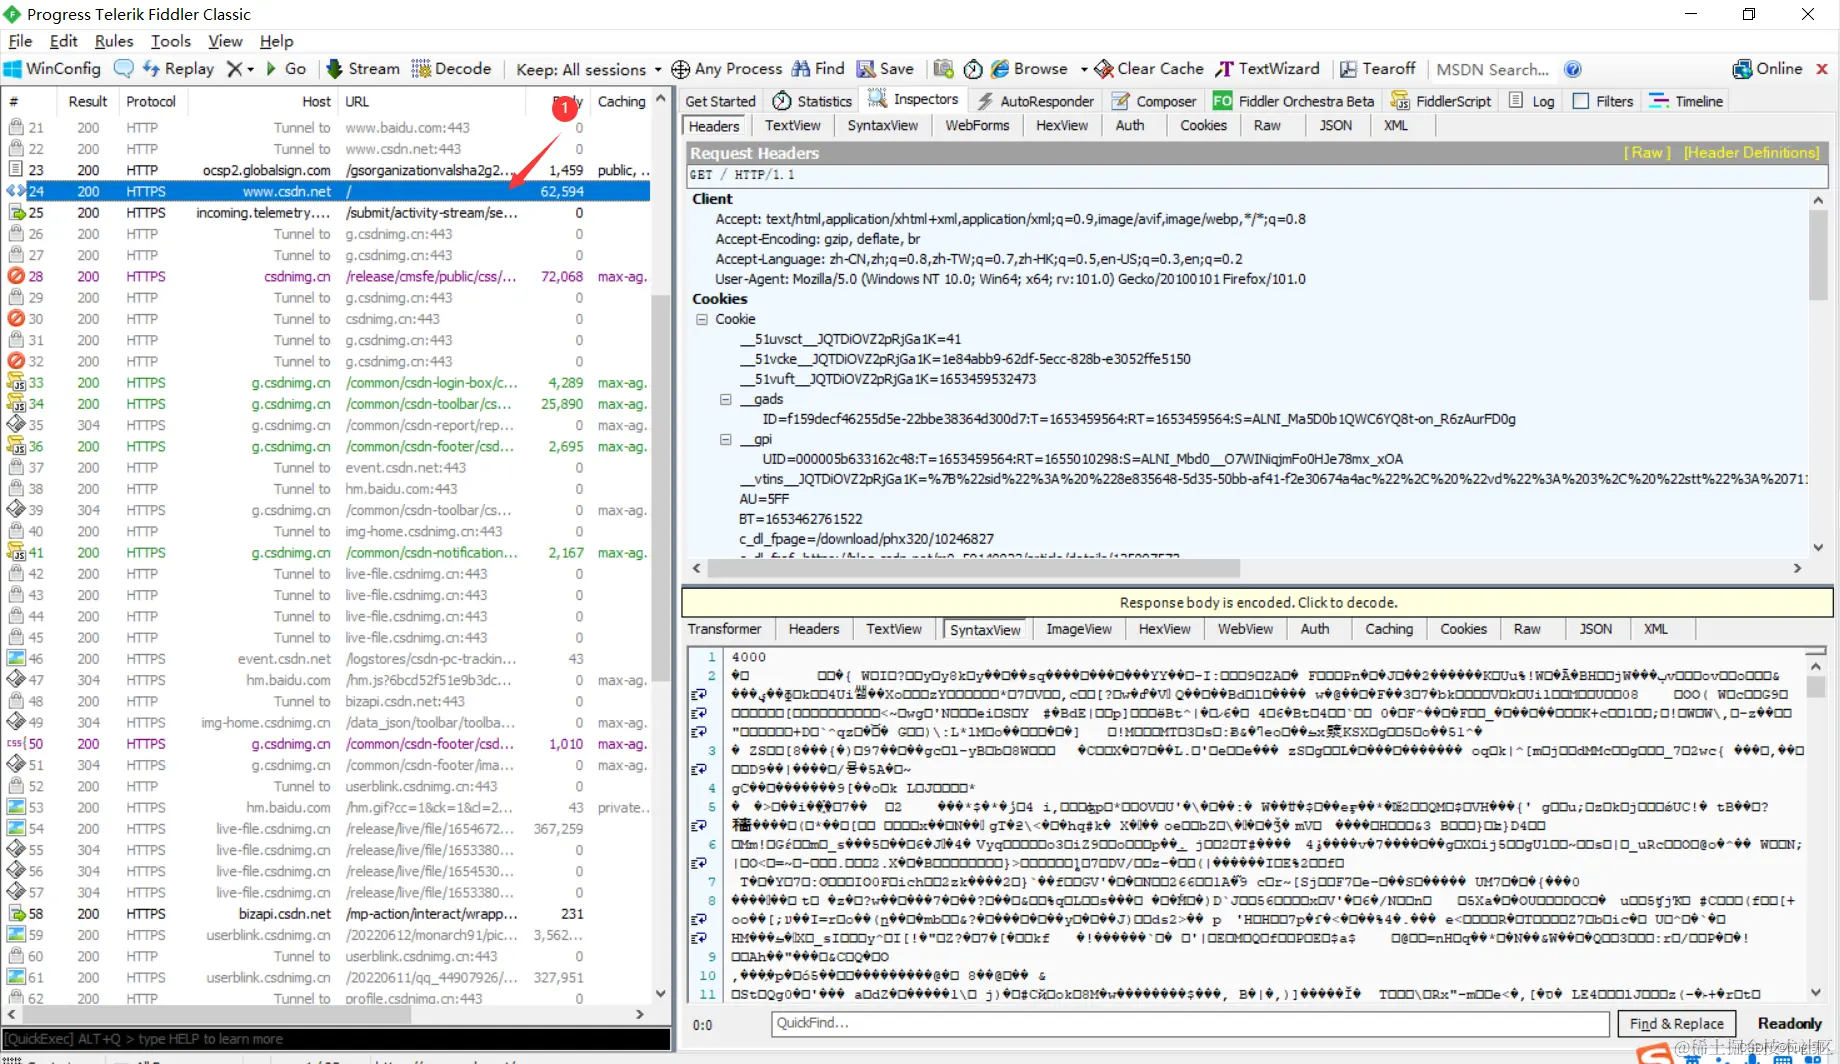Click the QuickExec command box
1840x1064 pixels.
click(336, 1039)
